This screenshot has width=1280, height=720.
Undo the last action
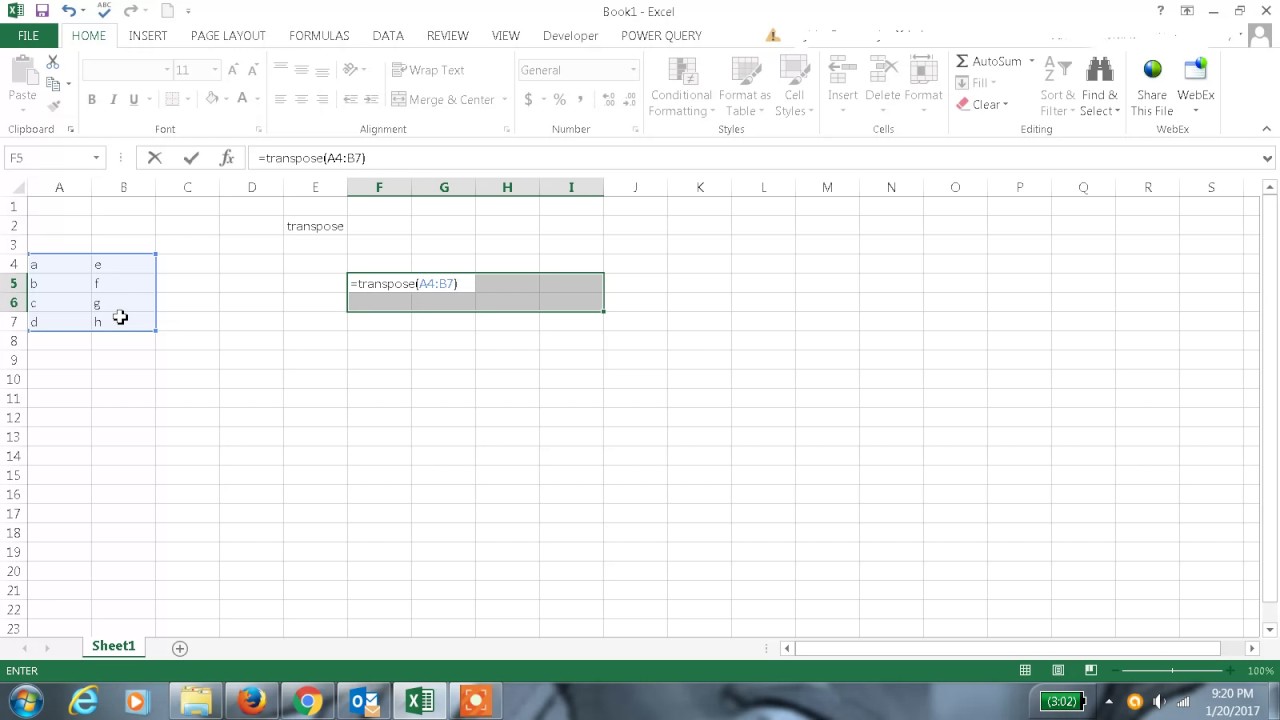pyautogui.click(x=68, y=11)
